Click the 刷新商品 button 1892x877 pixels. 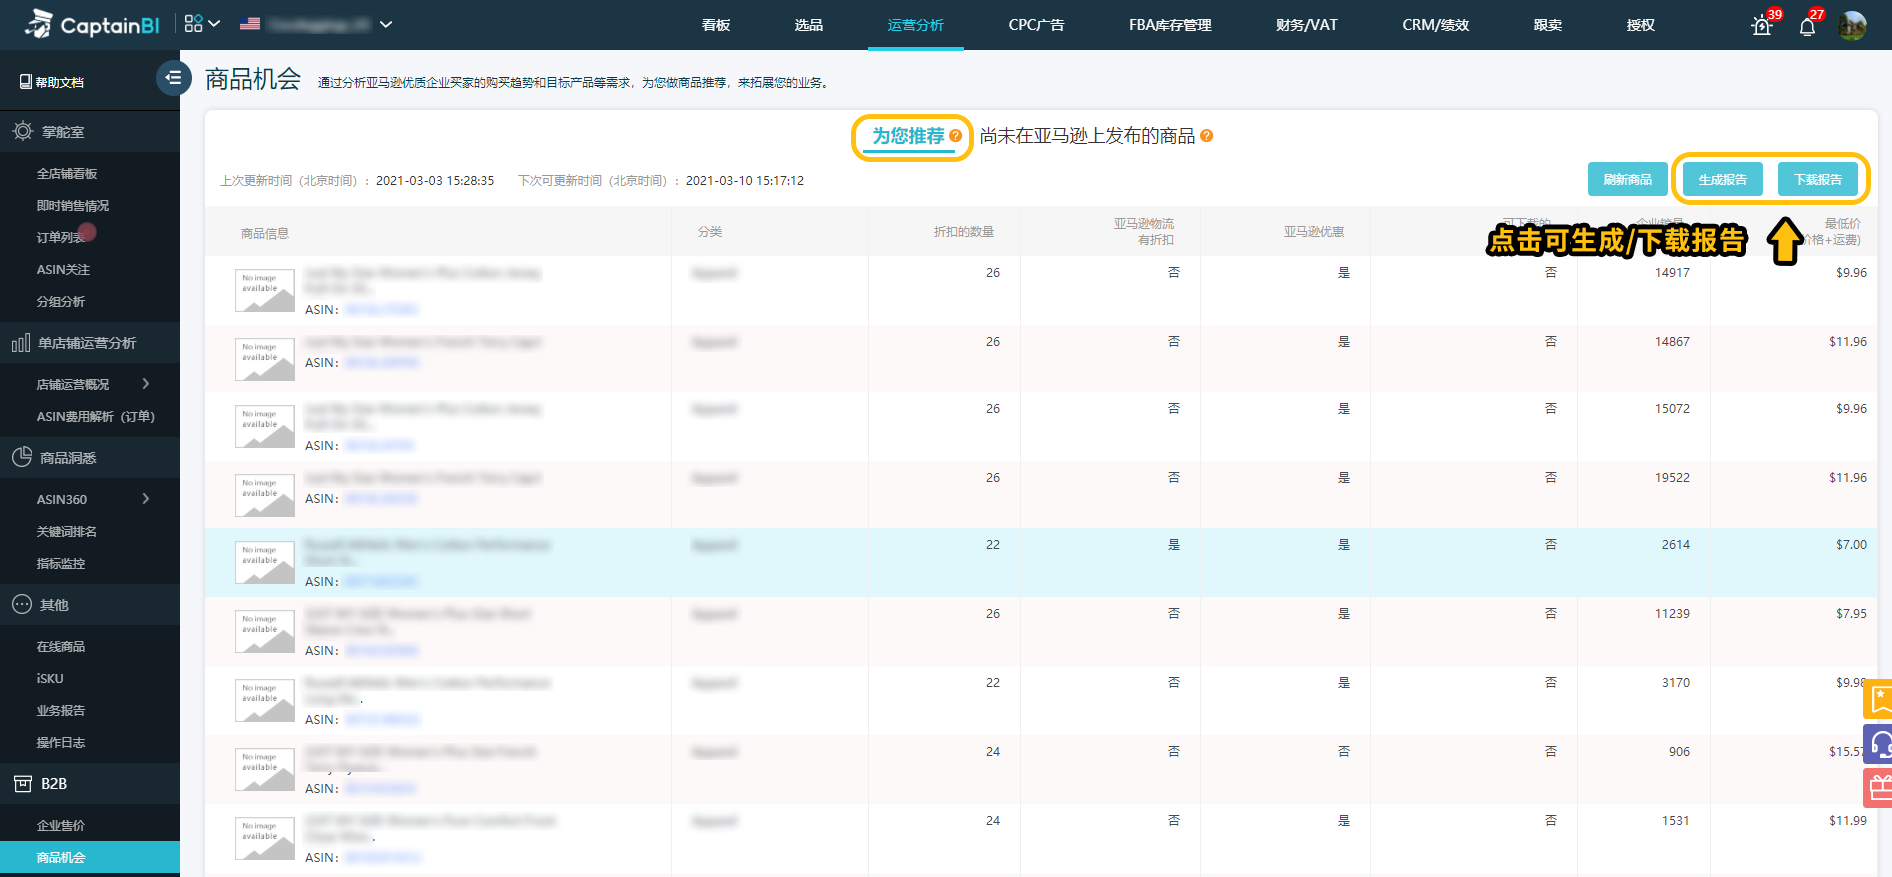1628,179
